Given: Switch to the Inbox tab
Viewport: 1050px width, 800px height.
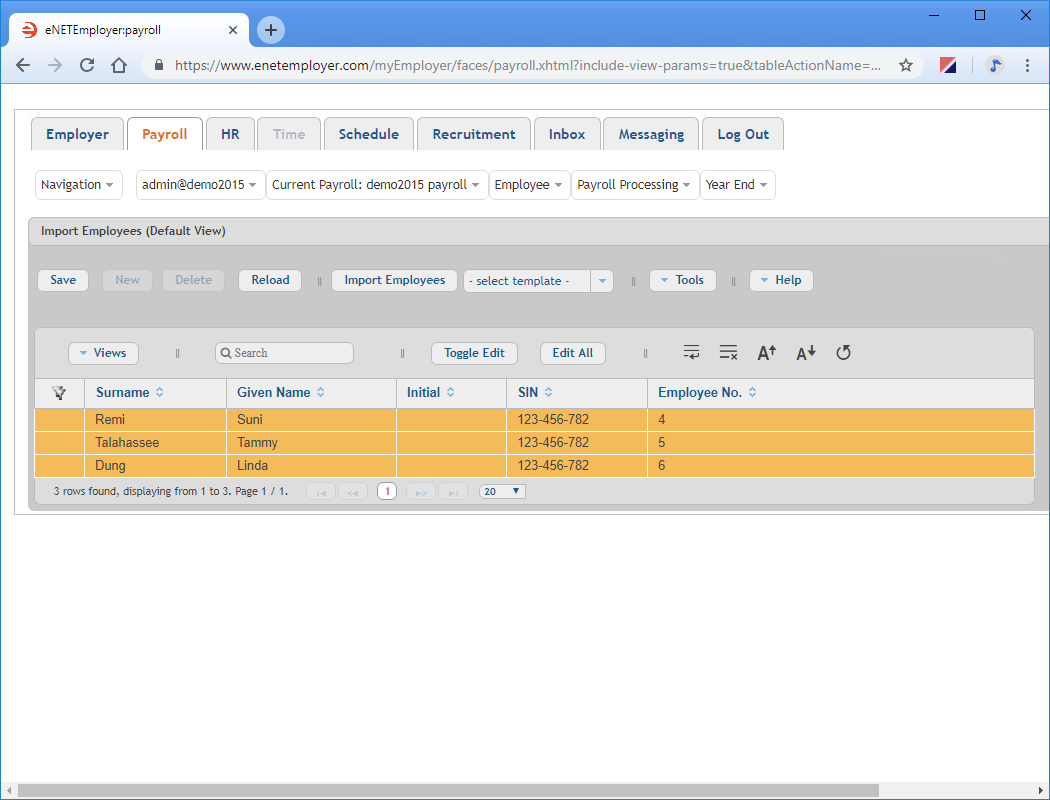Looking at the screenshot, I should click(567, 134).
